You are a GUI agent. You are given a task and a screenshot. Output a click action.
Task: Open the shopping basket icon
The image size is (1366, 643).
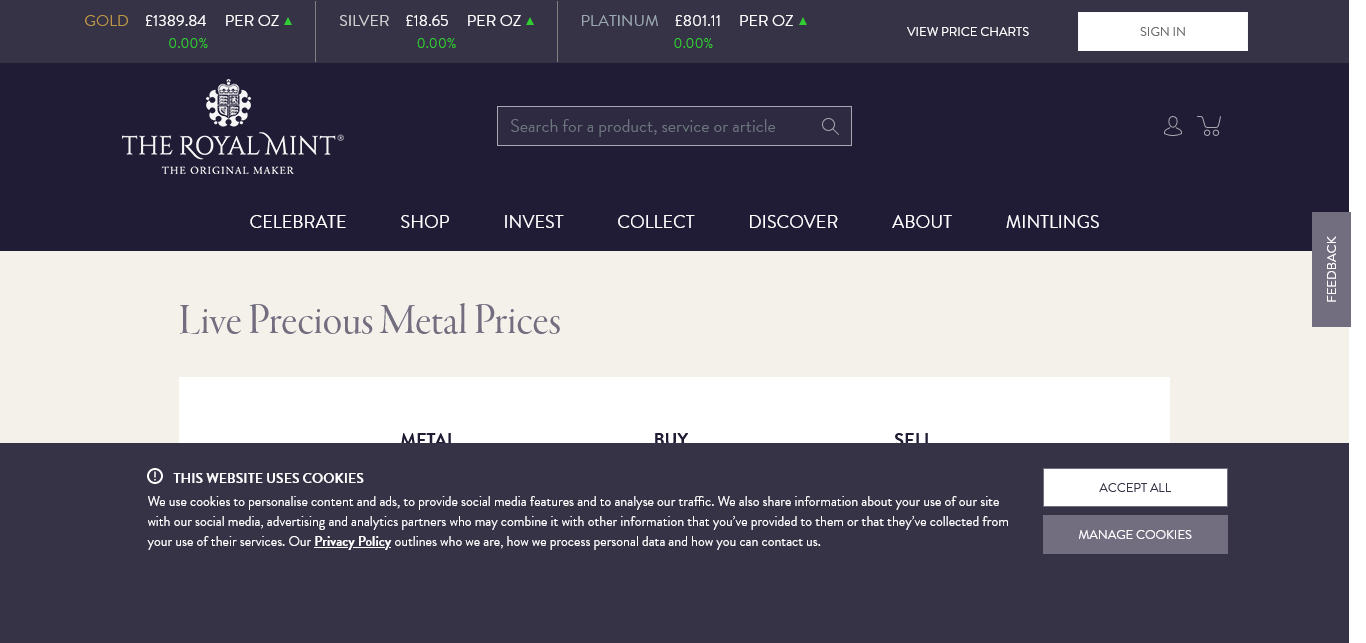[1210, 125]
